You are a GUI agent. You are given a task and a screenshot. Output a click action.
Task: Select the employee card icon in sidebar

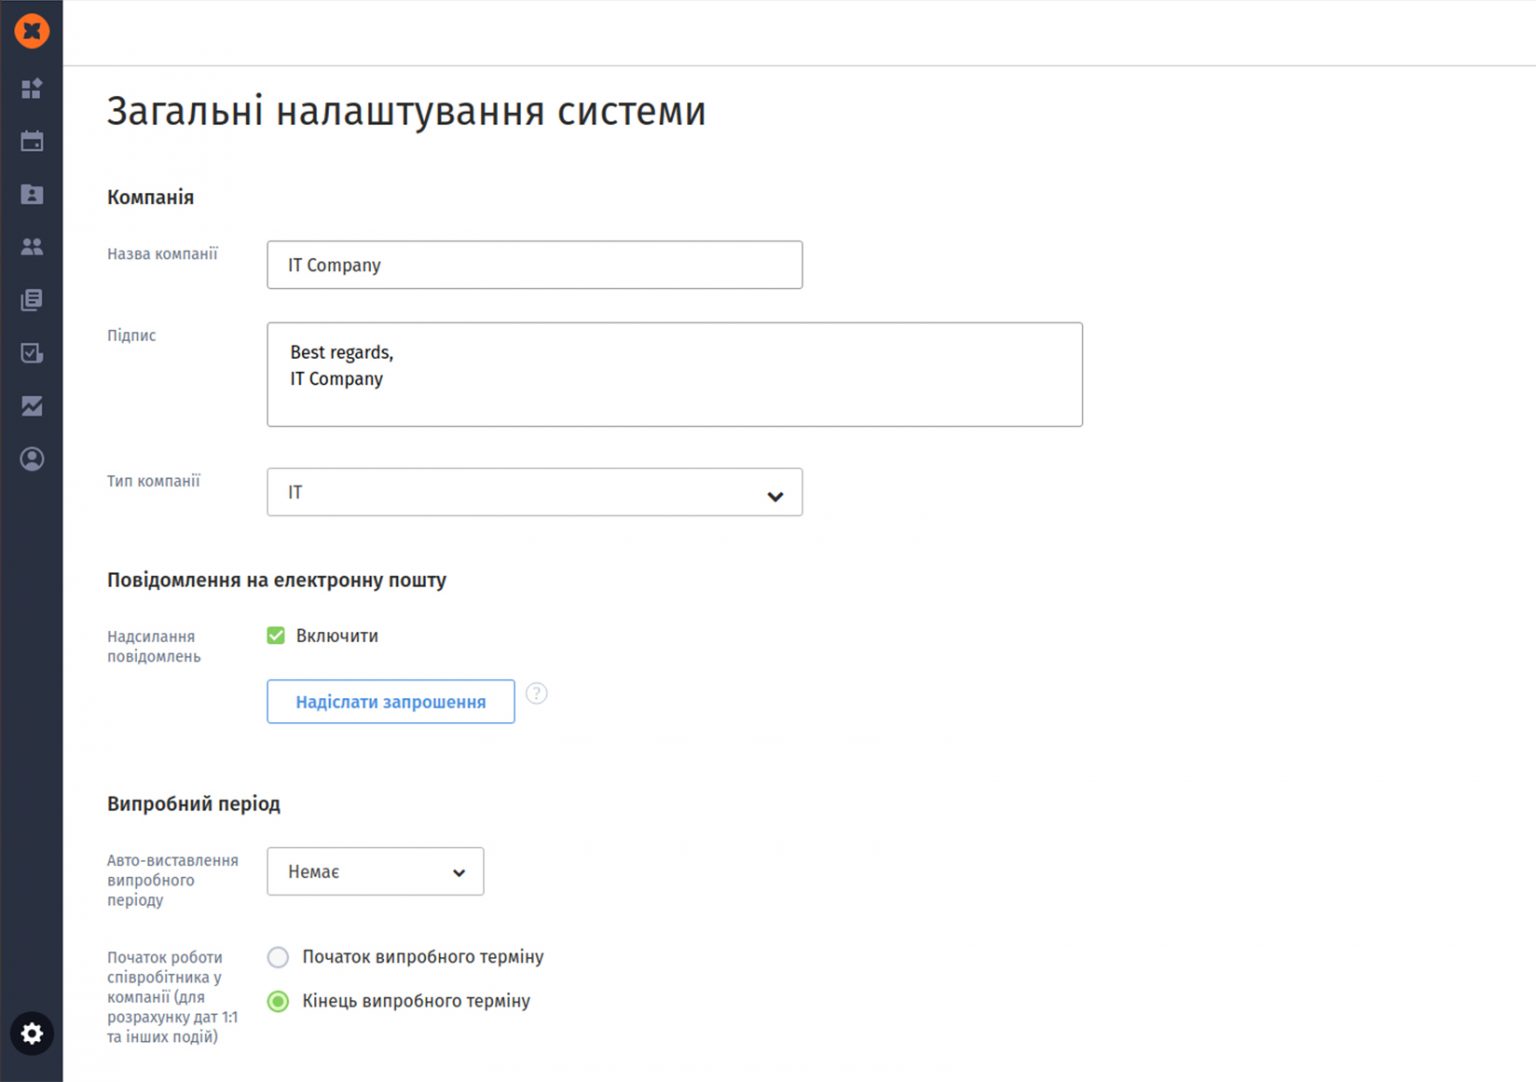coord(32,194)
